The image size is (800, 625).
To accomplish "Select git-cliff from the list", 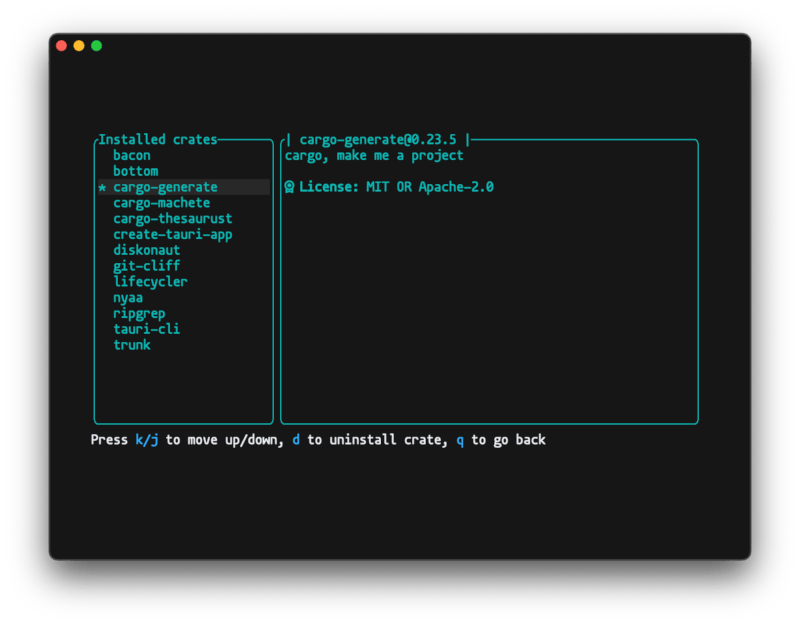I will point(146,266).
